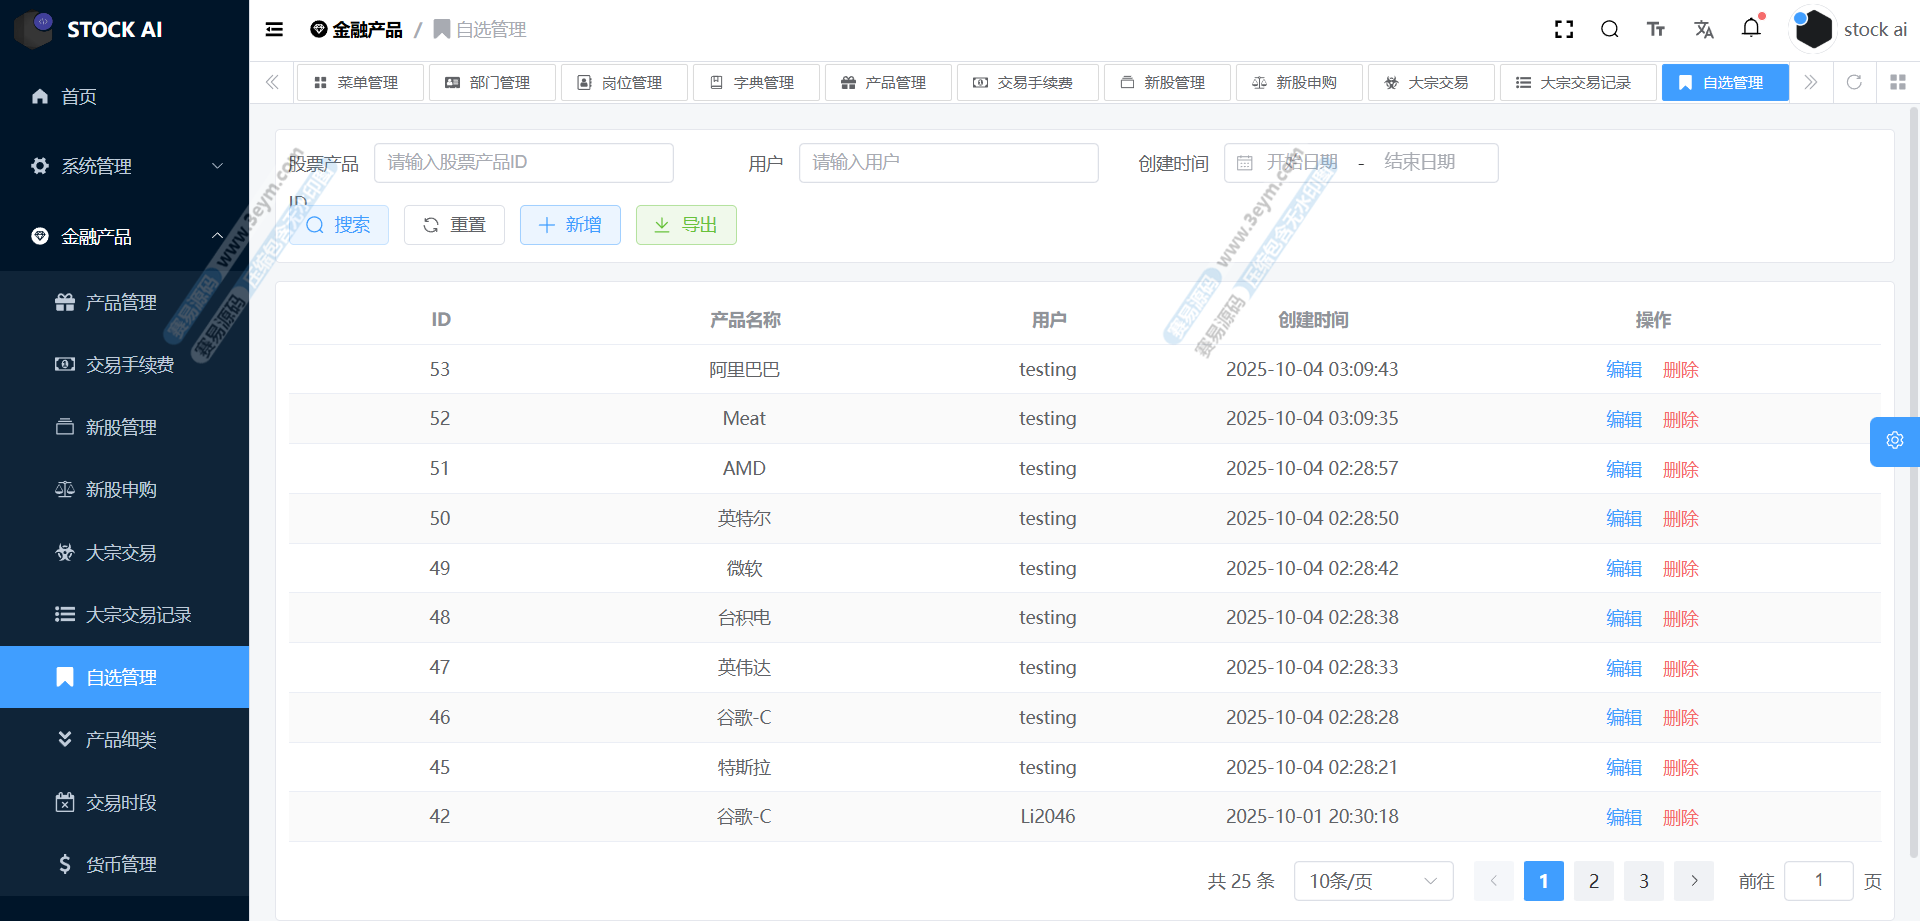This screenshot has width=1920, height=921.
Task: Click the refresh tab icon
Action: (x=1854, y=82)
